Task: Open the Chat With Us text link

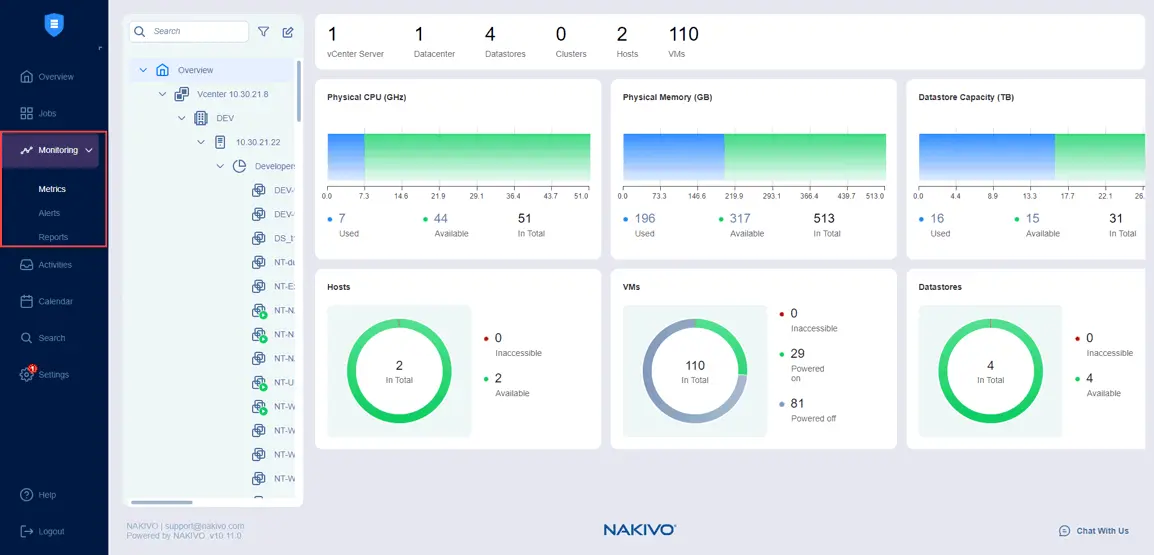Action: 1102,531
